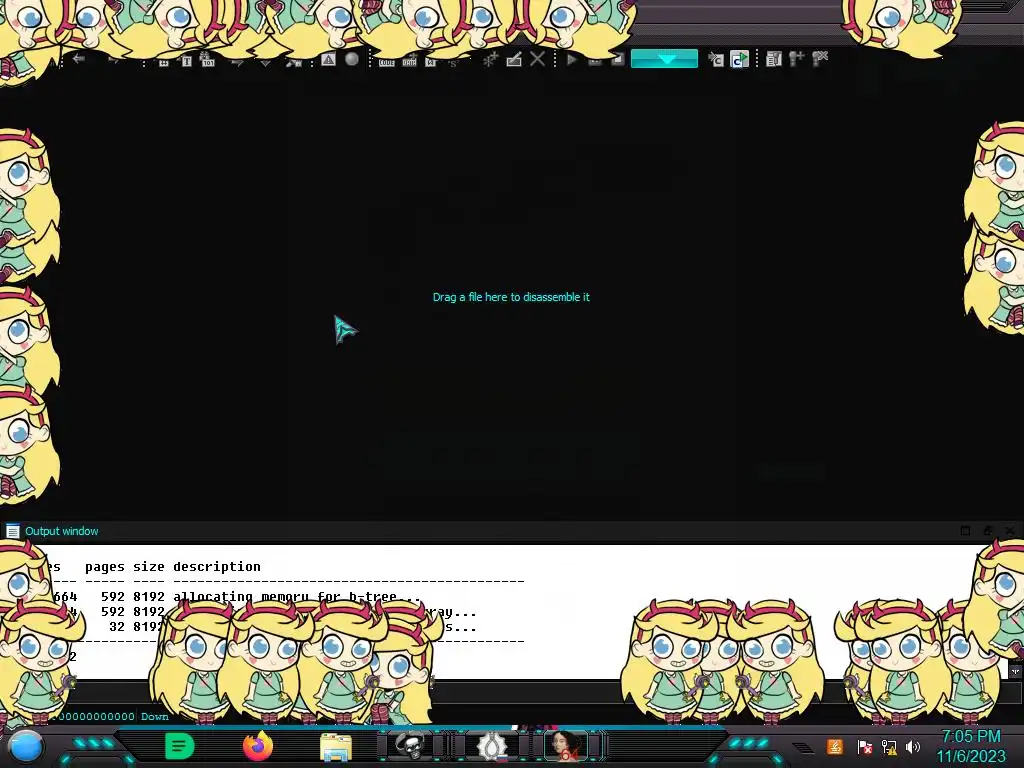
Task: Click the 'Output window' title label
Action: point(61,531)
